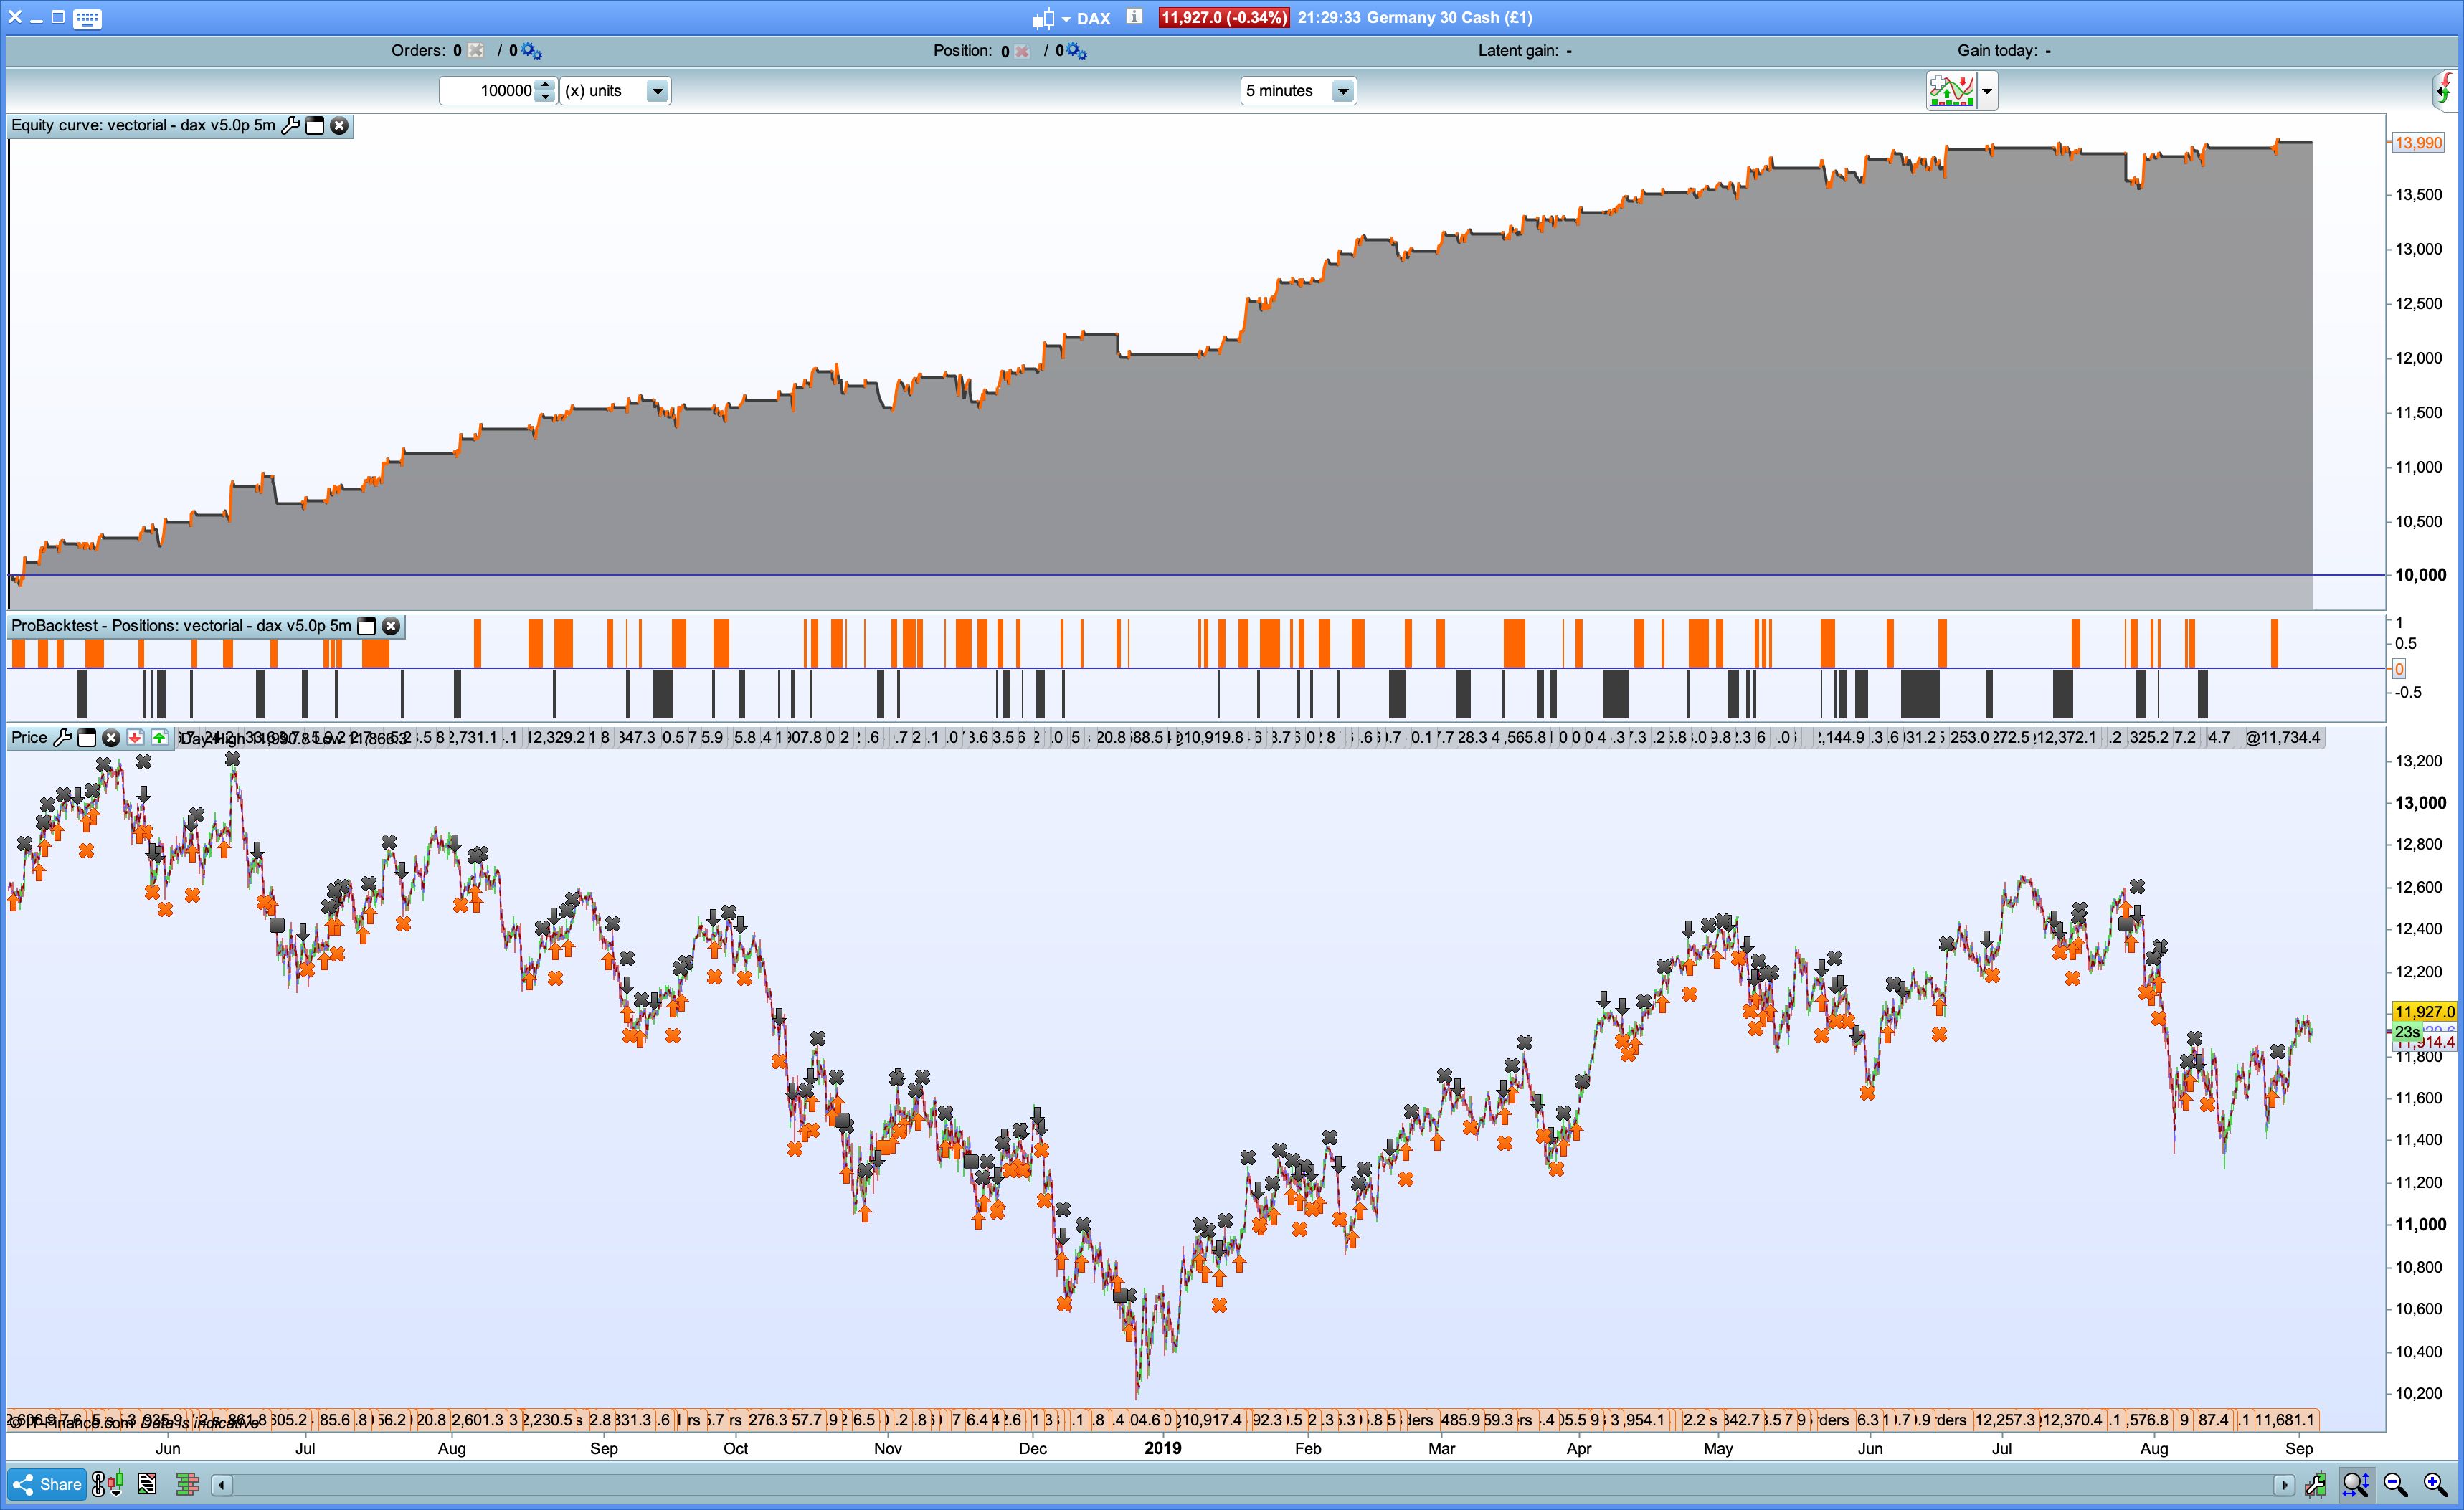Expand the units dropdown
2464x1510 pixels.
(657, 91)
